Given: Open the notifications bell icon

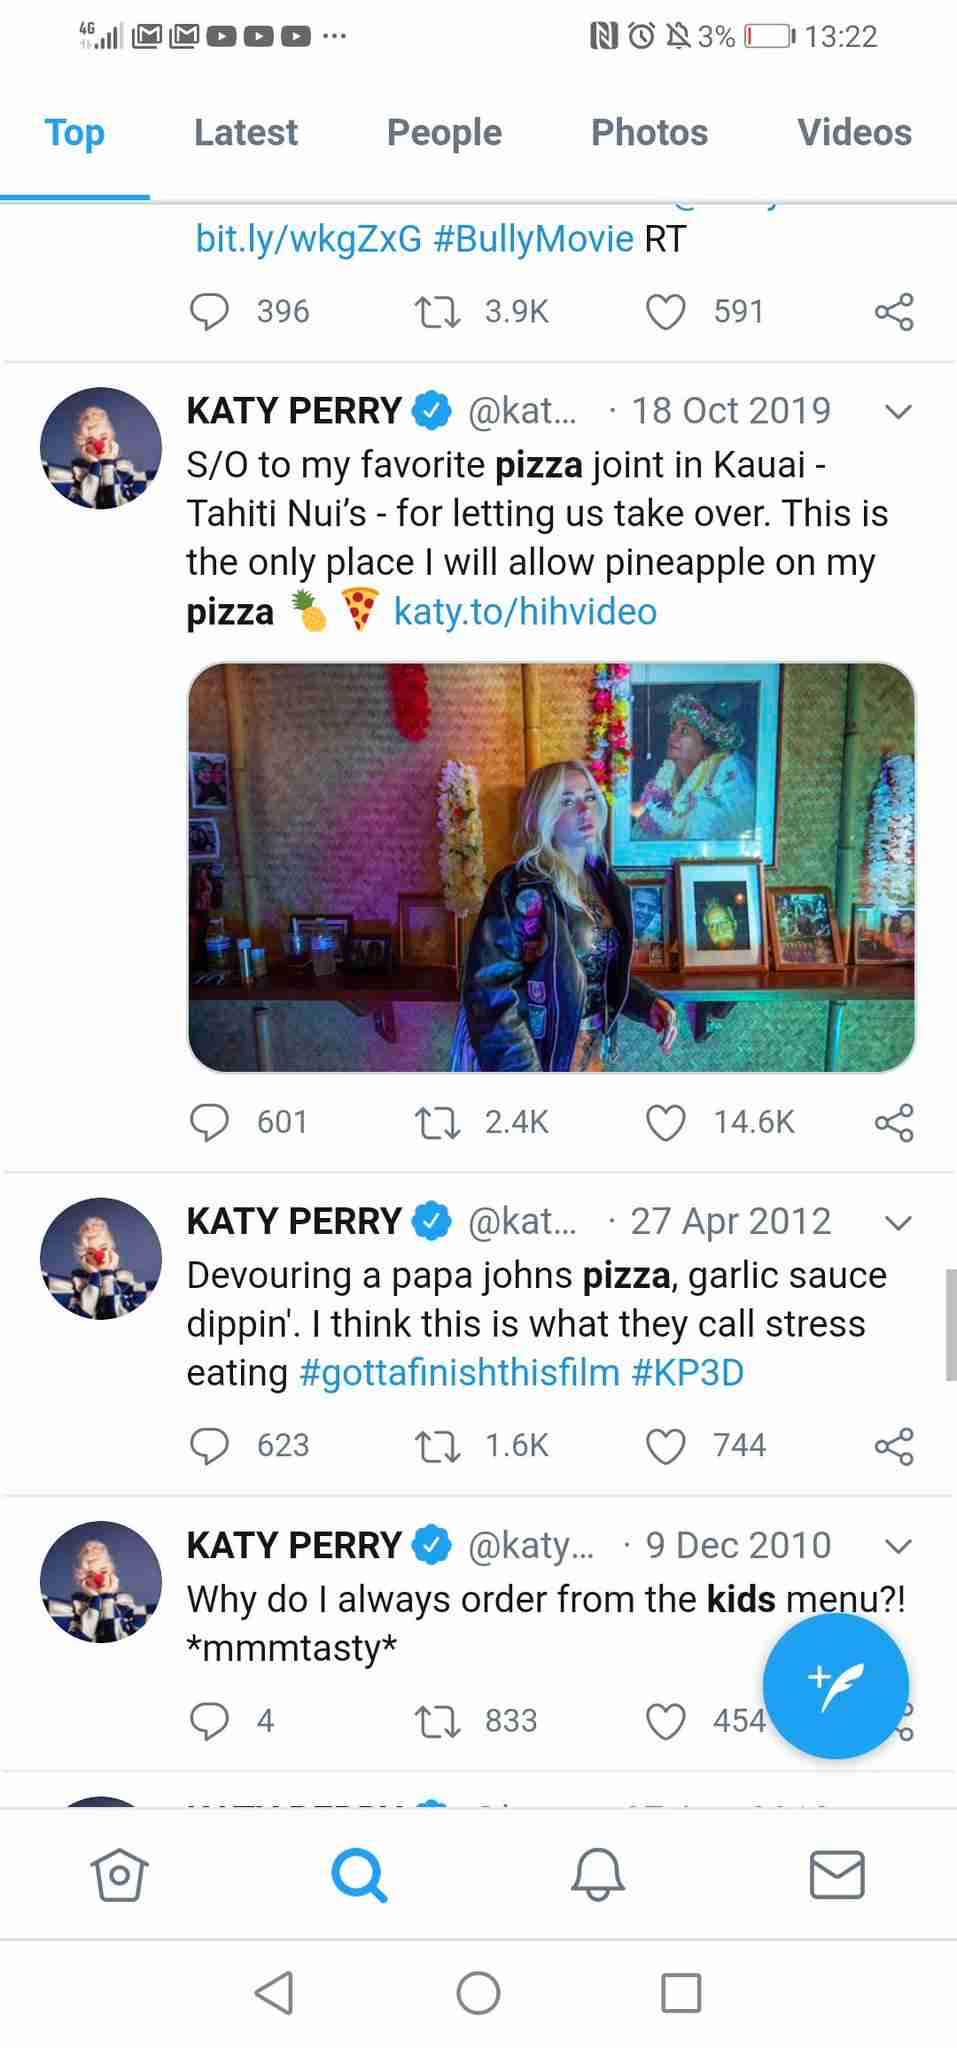Looking at the screenshot, I should tap(598, 1874).
